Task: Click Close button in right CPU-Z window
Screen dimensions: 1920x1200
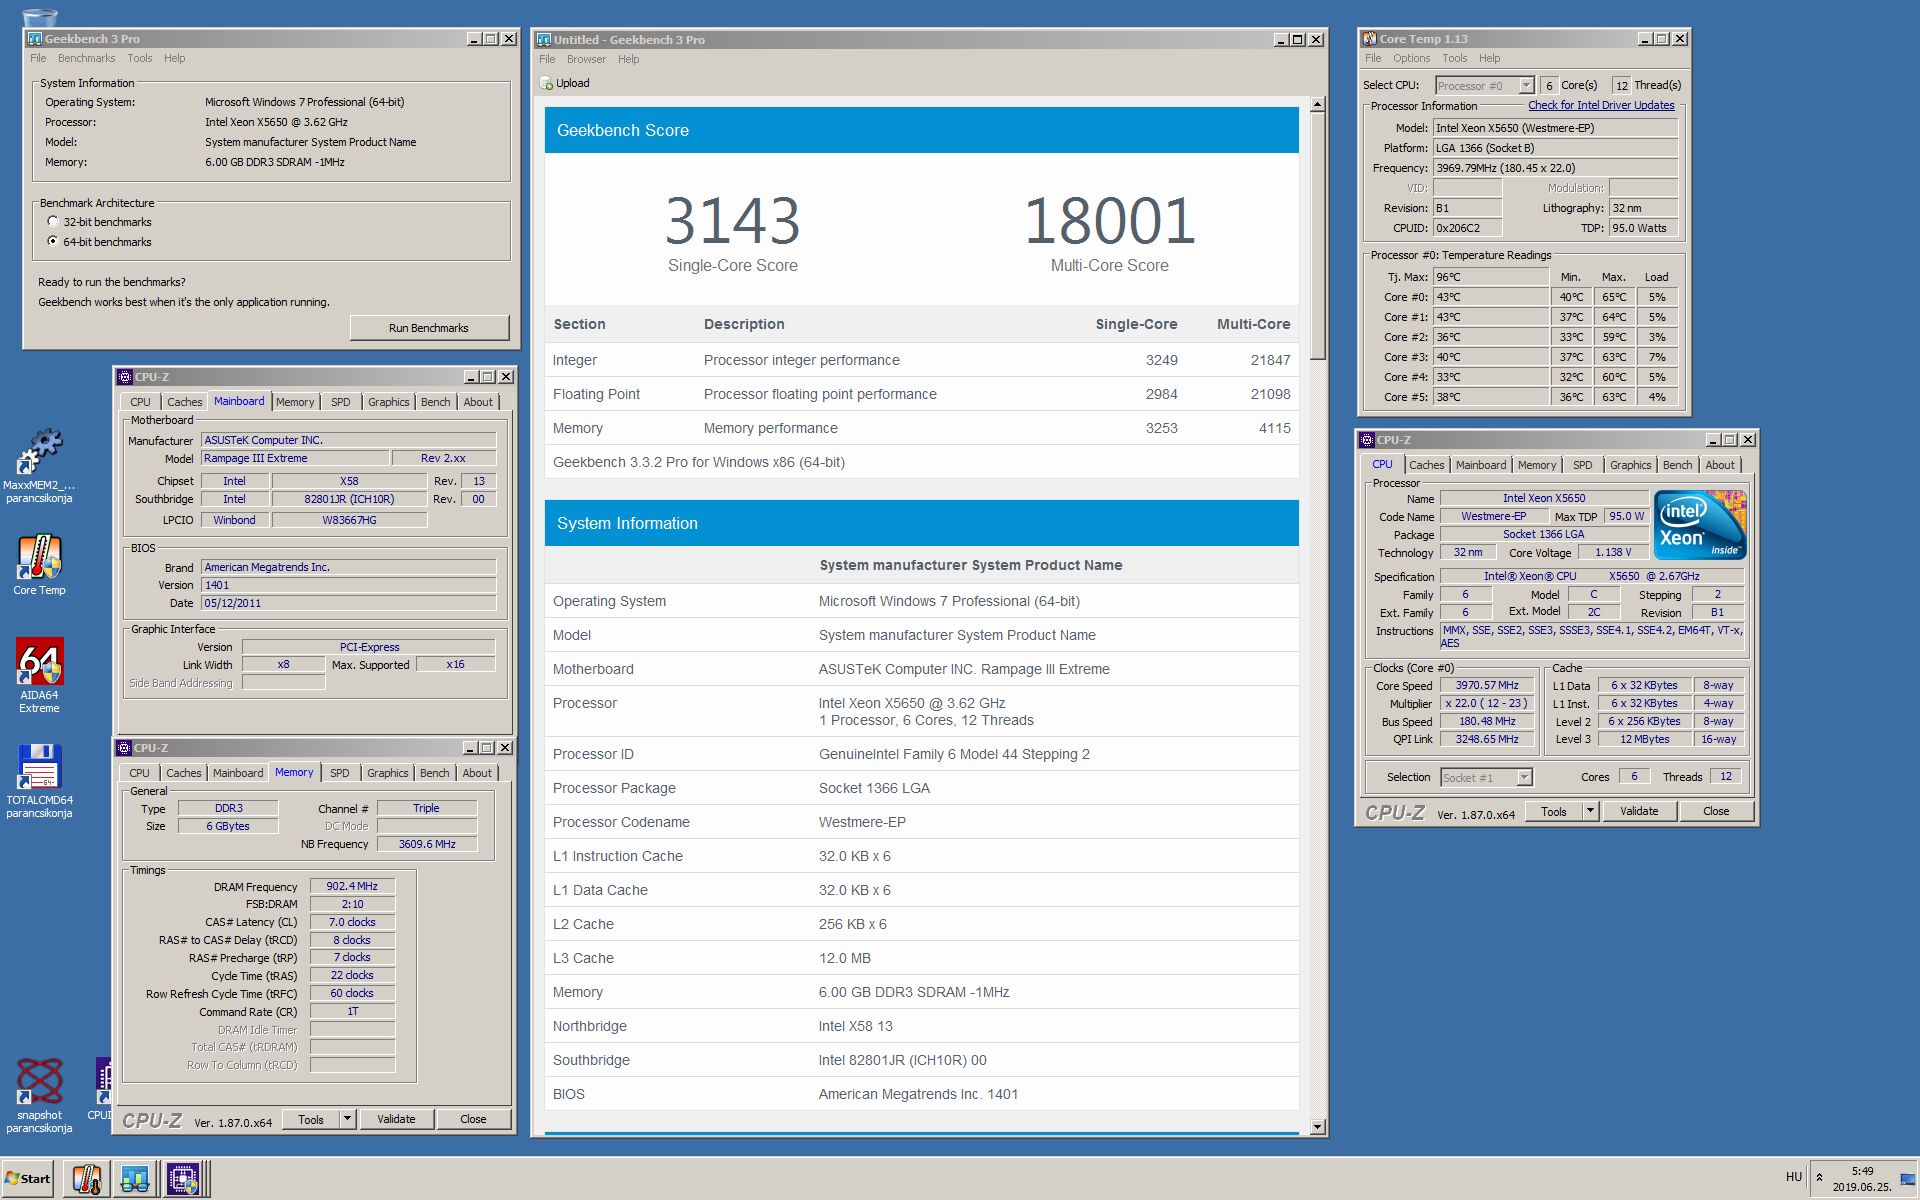Action: click(1716, 811)
